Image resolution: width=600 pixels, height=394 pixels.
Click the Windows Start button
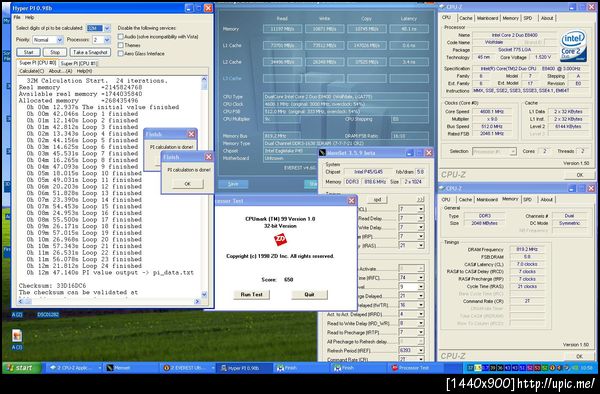pyautogui.click(x=21, y=368)
